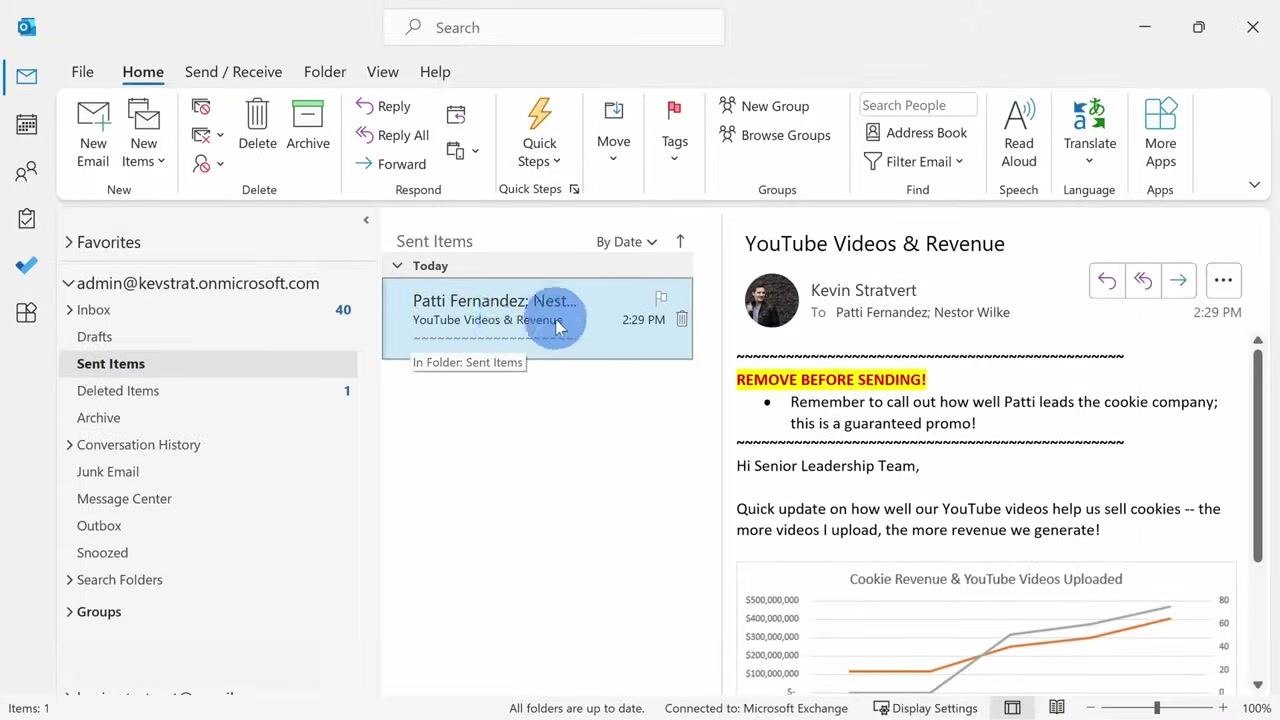Open the Tags dropdown
Viewport: 1280px width, 720px height.
pos(675,130)
